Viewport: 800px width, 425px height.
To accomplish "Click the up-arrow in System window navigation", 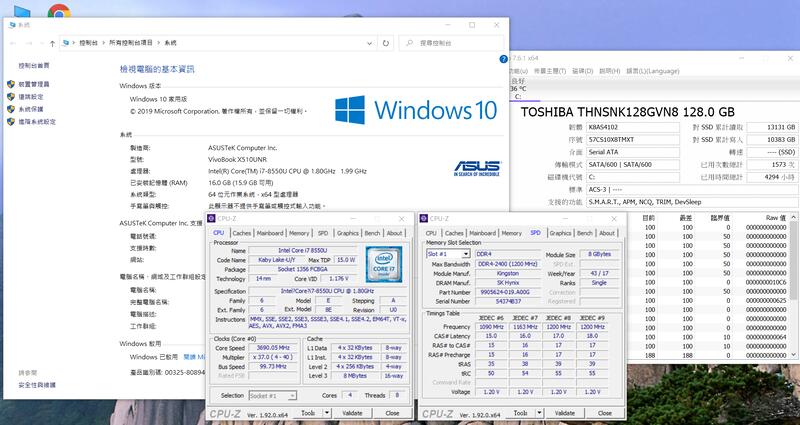I will pyautogui.click(x=52, y=44).
